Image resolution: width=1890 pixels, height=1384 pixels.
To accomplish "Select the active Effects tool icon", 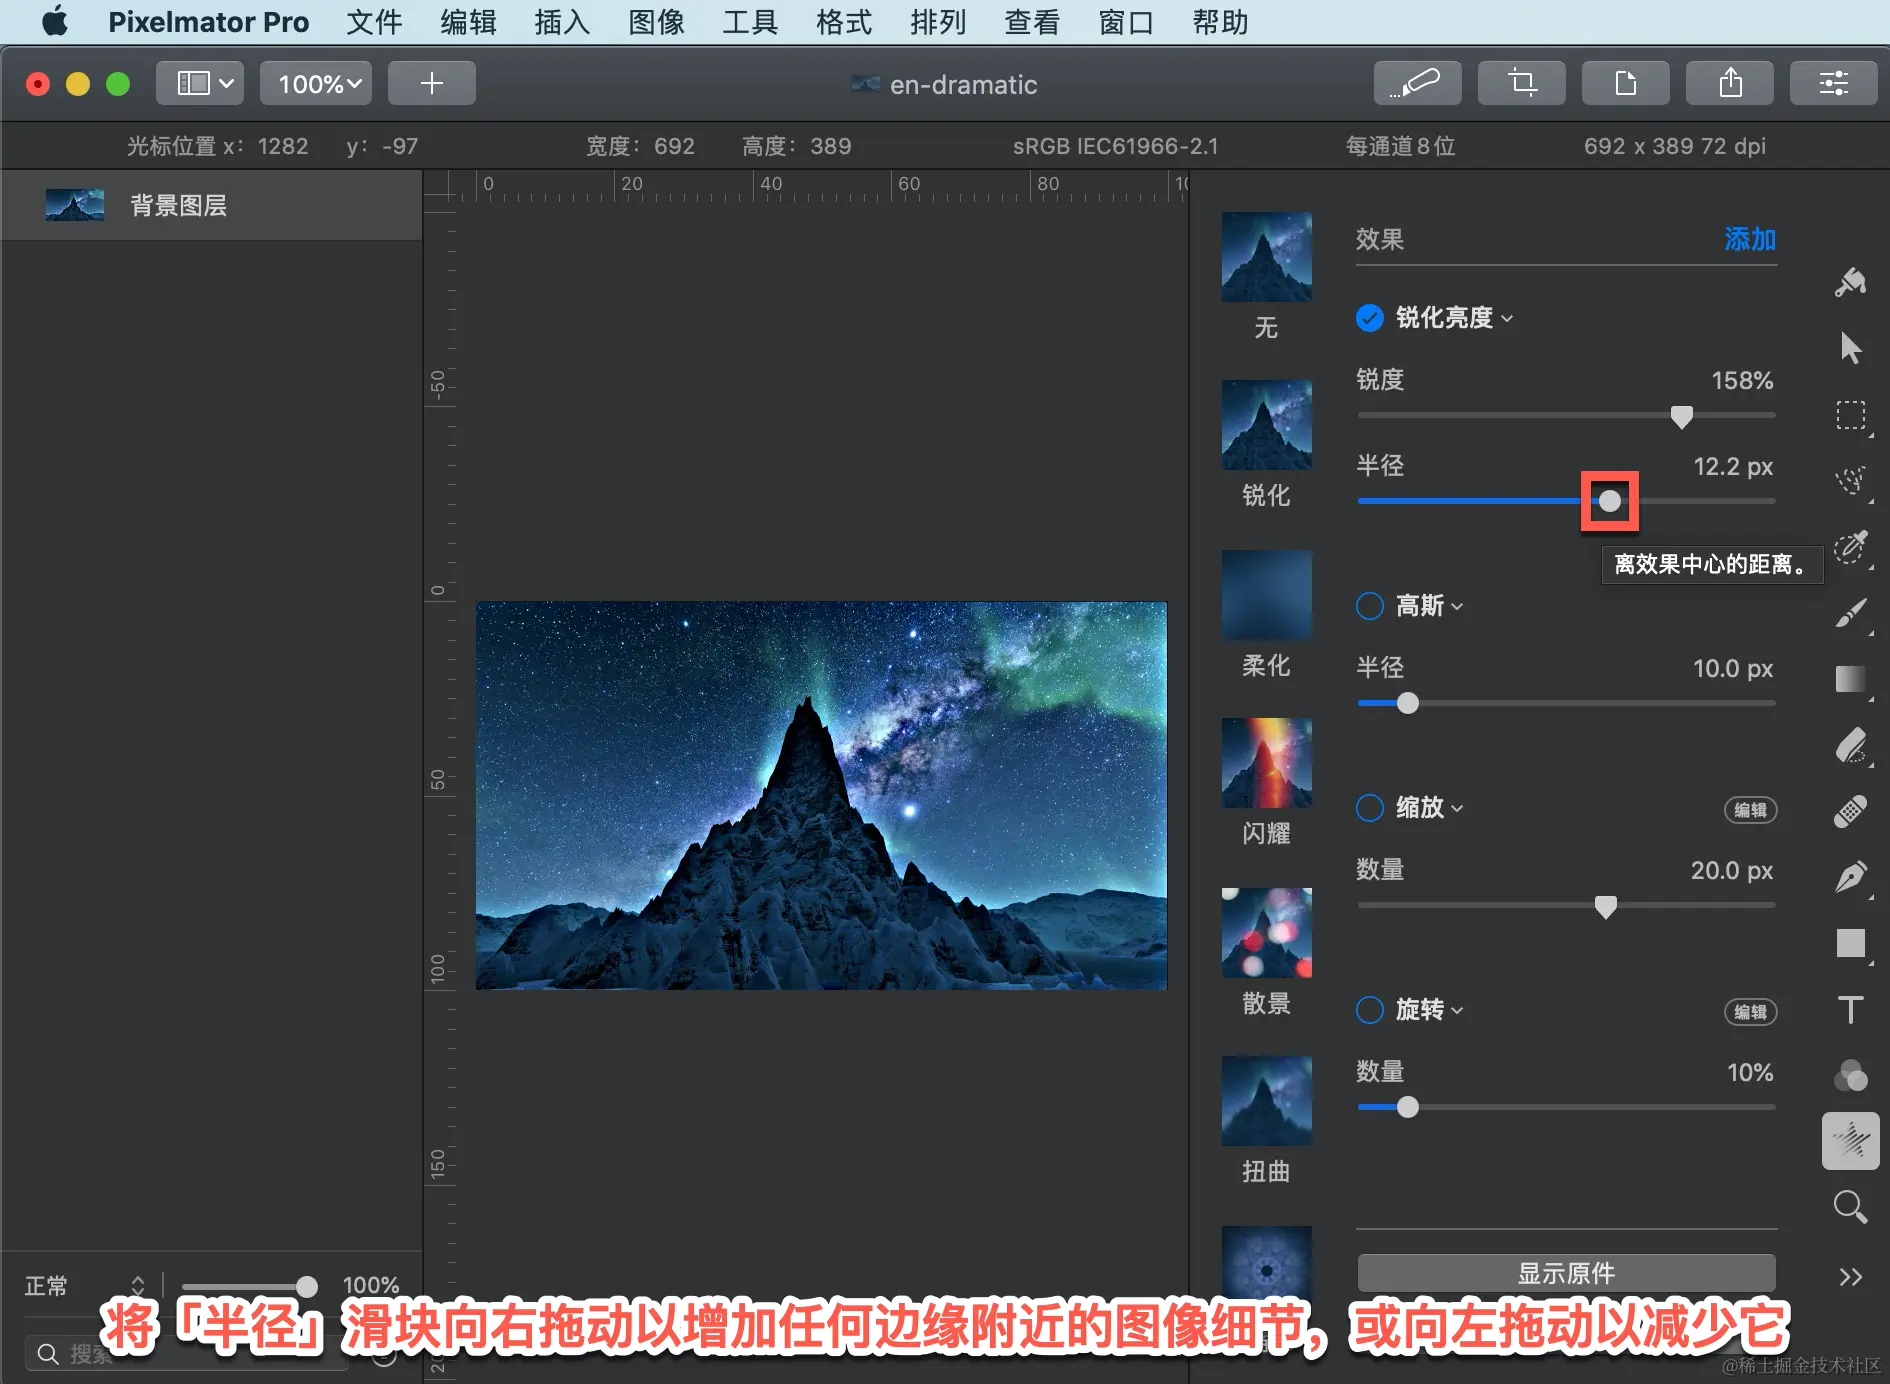I will tap(1851, 1141).
